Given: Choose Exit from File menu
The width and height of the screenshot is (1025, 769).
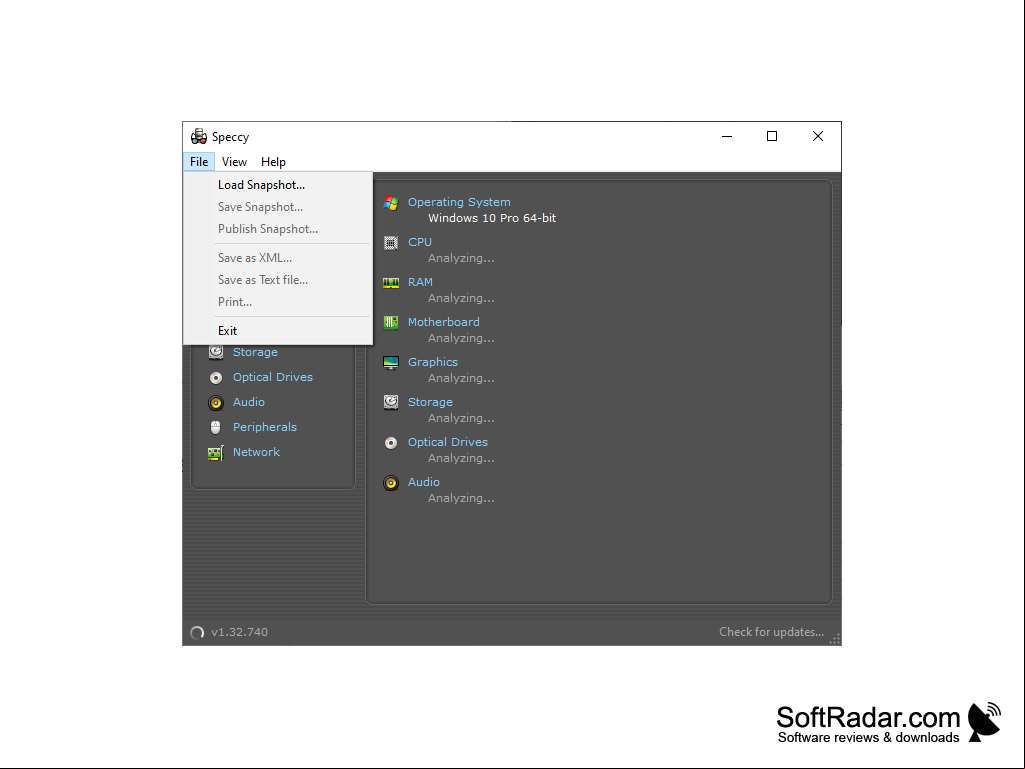Looking at the screenshot, I should (278, 331).
